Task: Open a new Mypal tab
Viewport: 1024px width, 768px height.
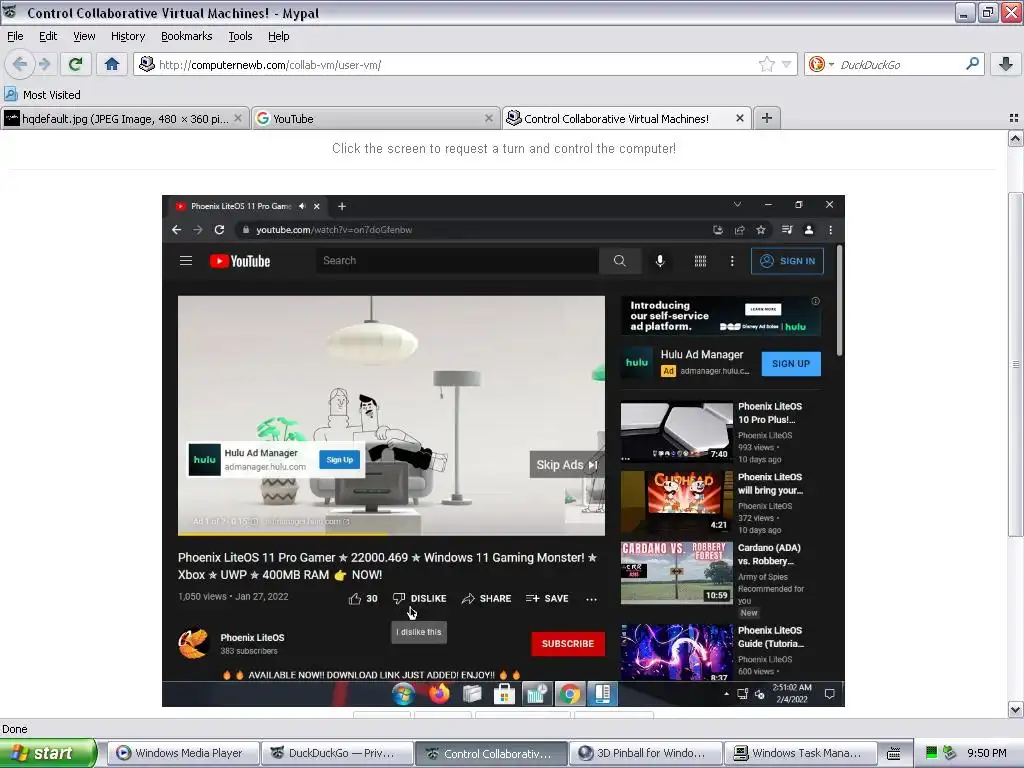Action: [767, 118]
